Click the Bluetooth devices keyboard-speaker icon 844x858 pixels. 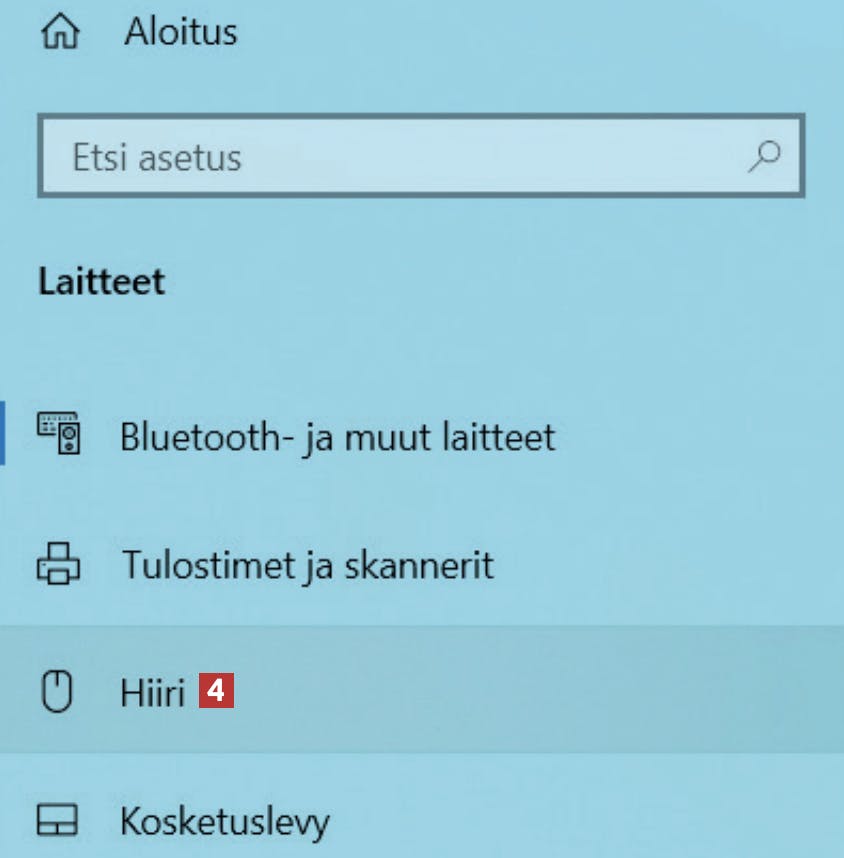point(59,433)
